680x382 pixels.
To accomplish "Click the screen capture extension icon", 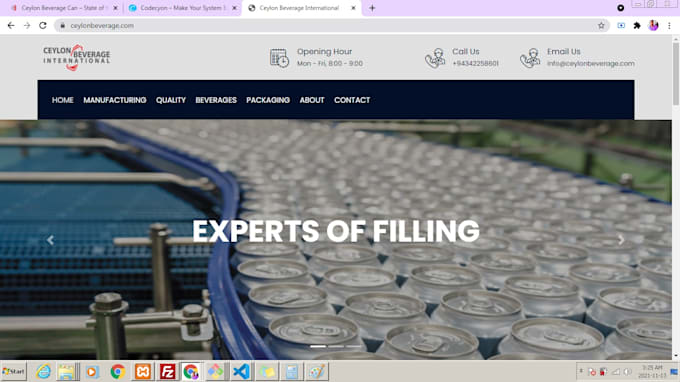I will click(x=621, y=26).
